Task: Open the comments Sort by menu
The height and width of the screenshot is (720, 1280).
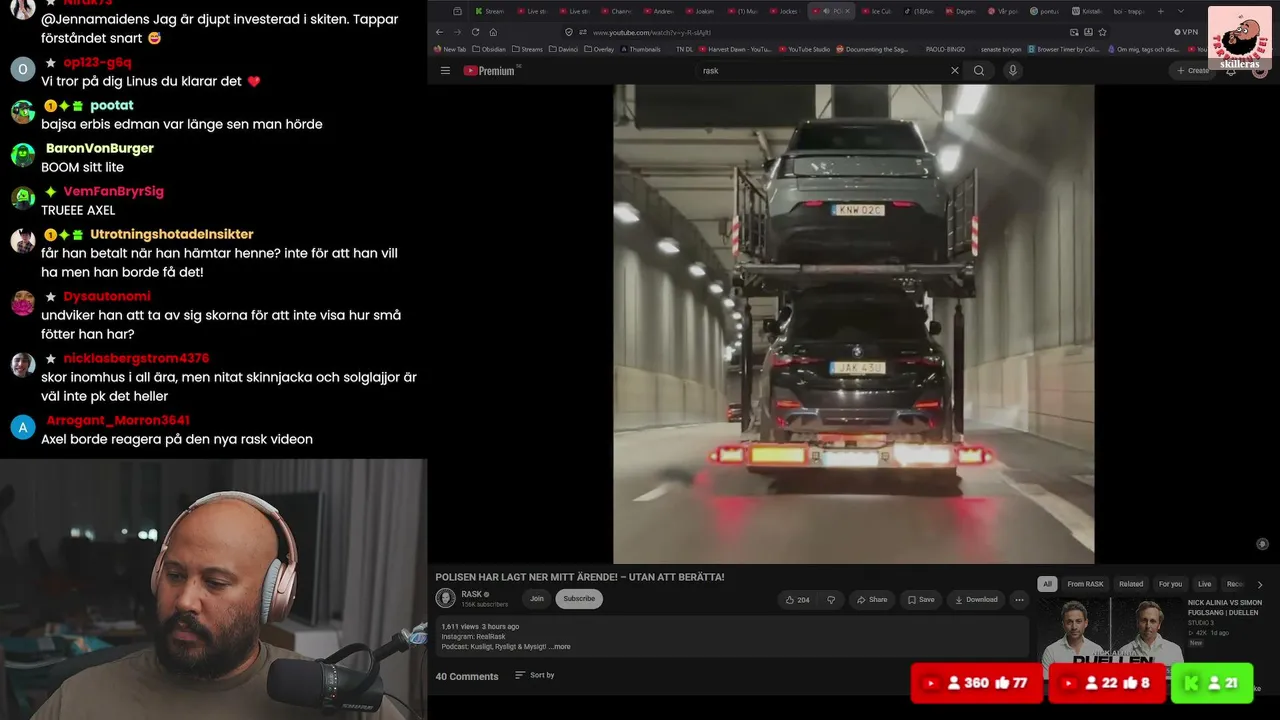Action: tap(534, 676)
